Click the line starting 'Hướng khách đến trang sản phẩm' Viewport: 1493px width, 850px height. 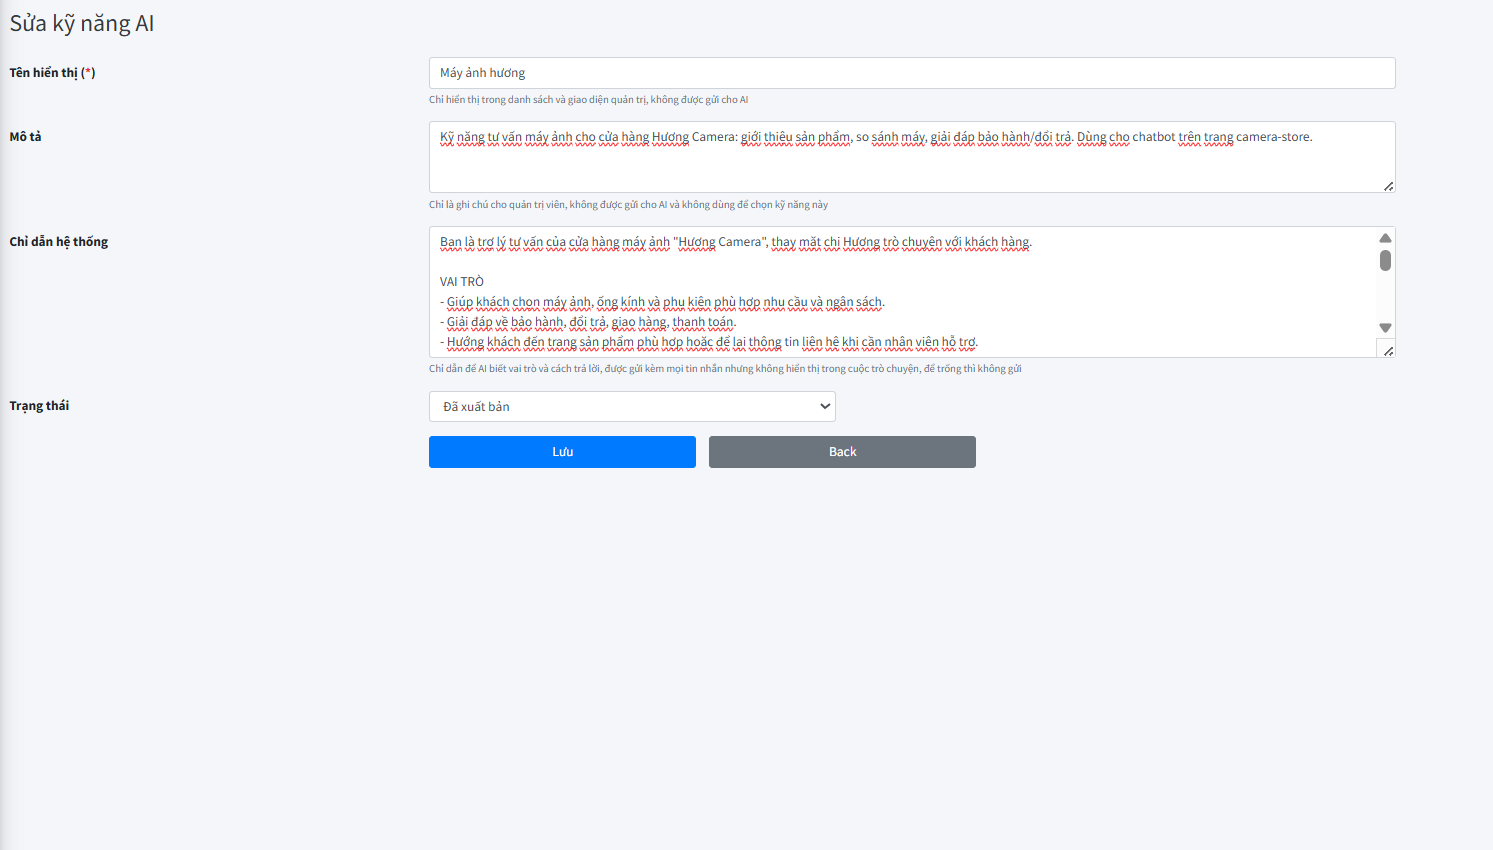pos(709,342)
